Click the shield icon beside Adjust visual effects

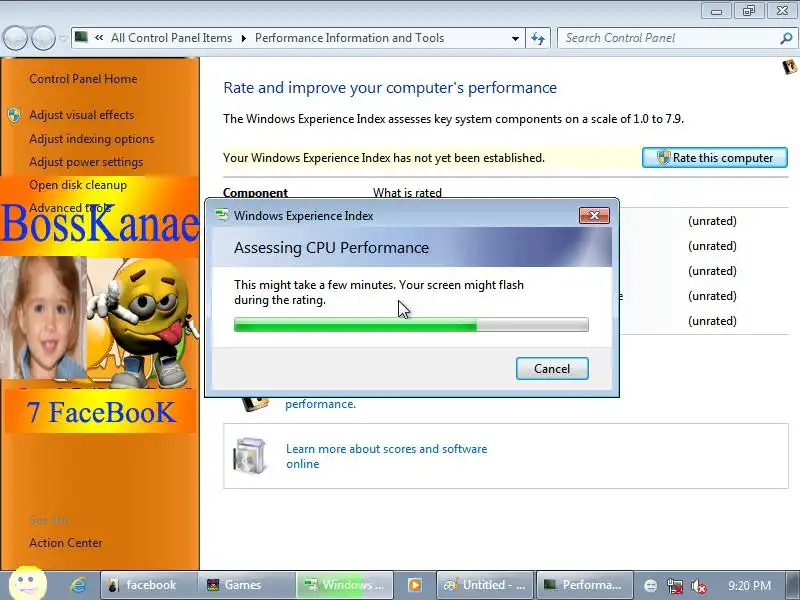pos(14,115)
